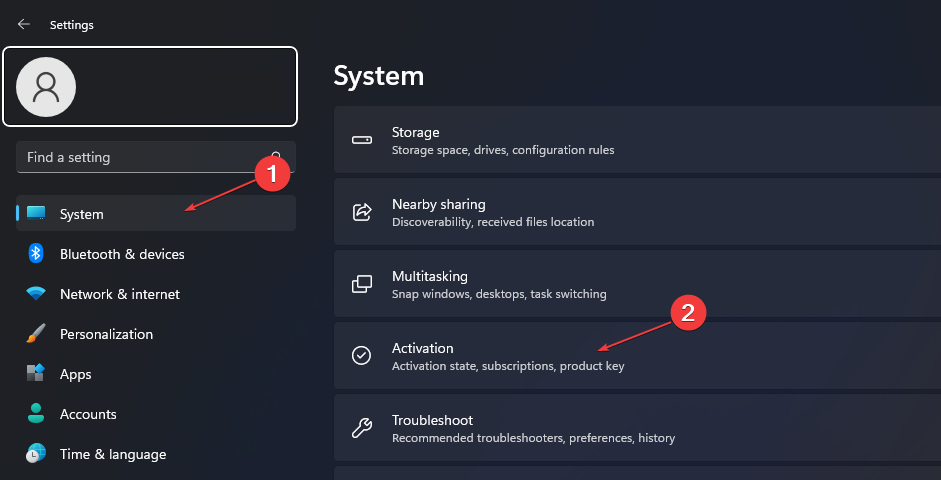The width and height of the screenshot is (941, 480).
Task: Click the Activation checkmark icon
Action: click(x=361, y=356)
